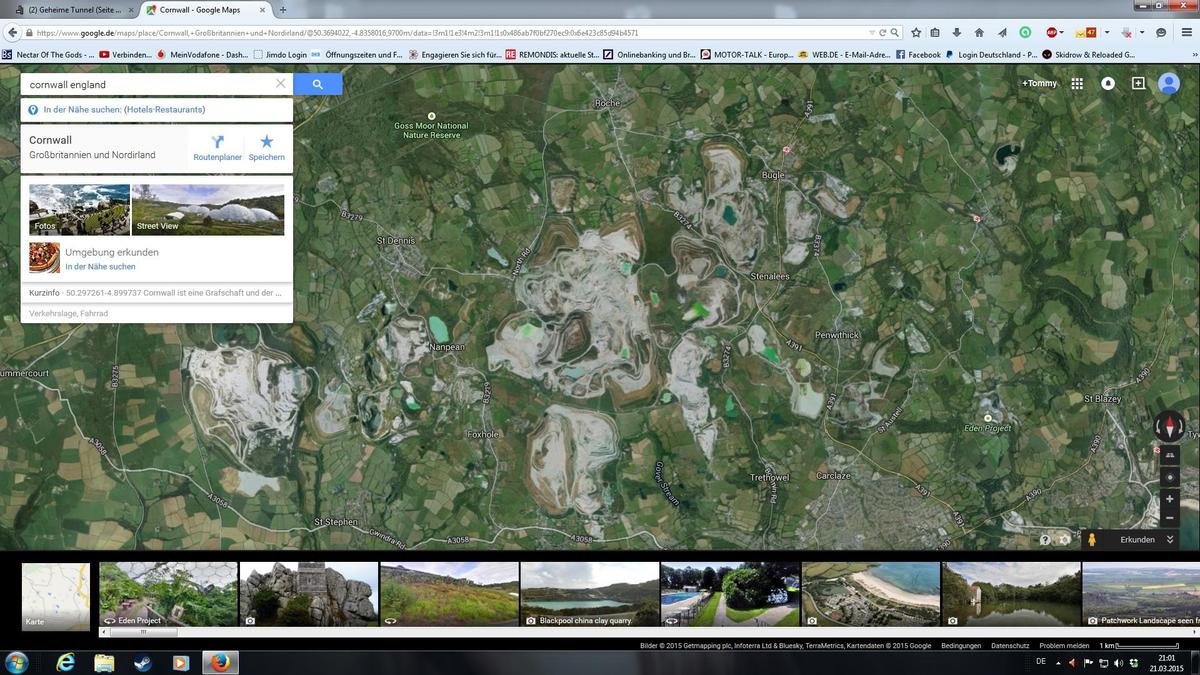The height and width of the screenshot is (675, 1200).
Task: Click the blue search magnifier button
Action: coord(317,85)
